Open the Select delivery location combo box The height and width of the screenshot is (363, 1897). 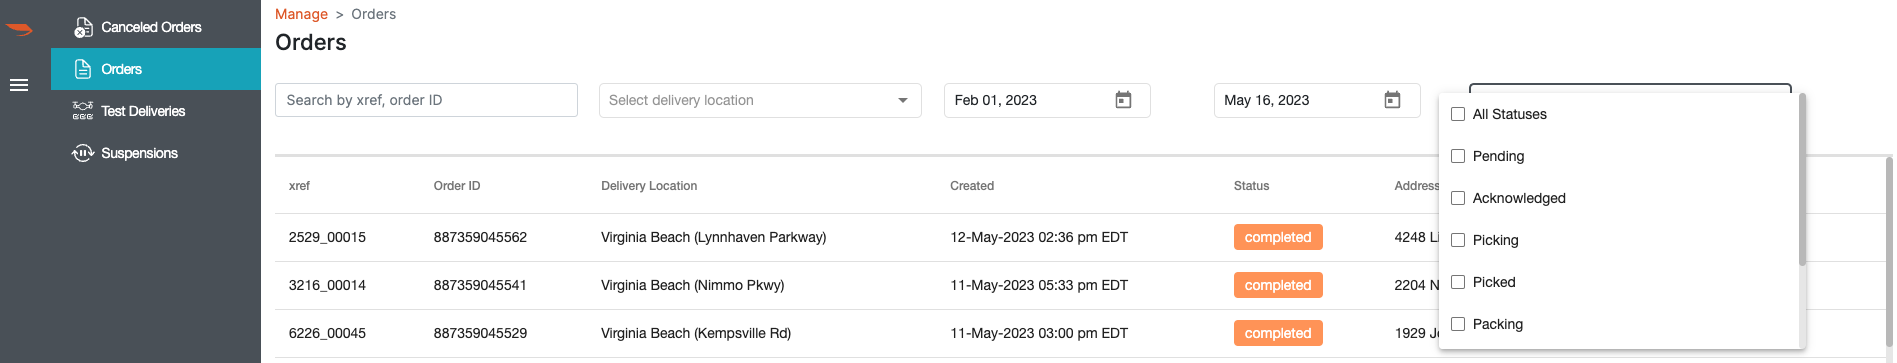tap(760, 100)
